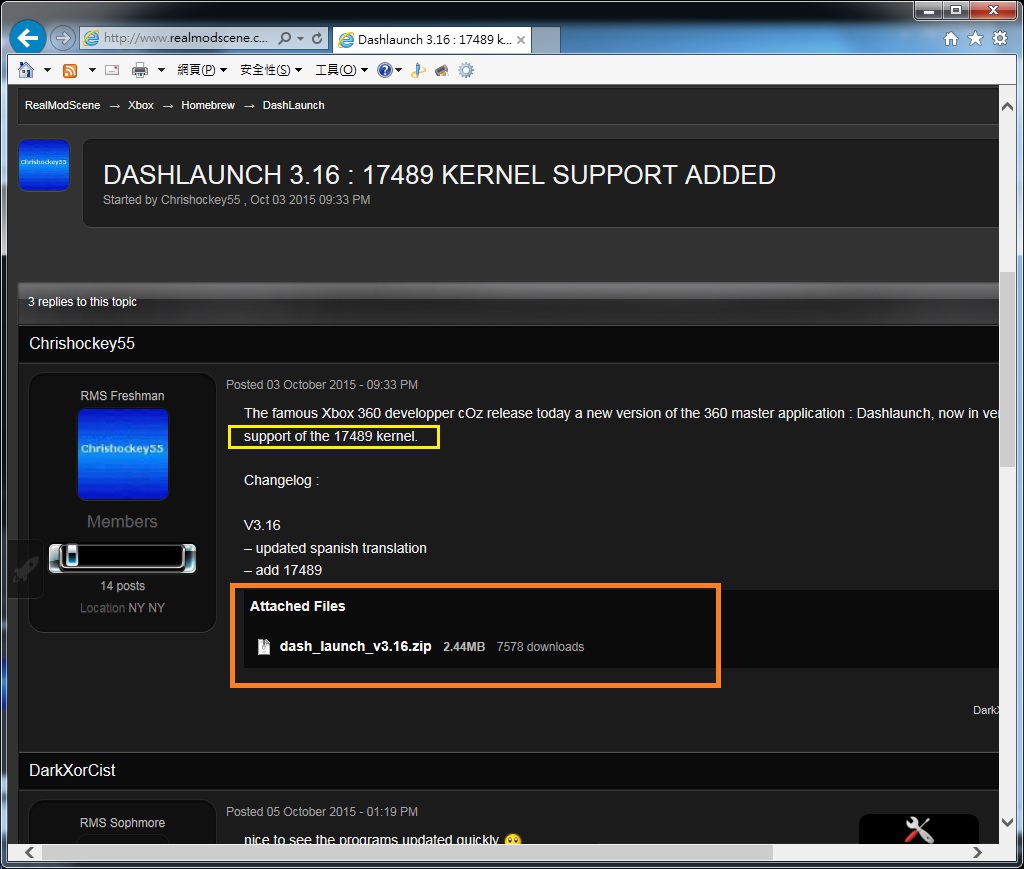The image size is (1024, 869).
Task: Close the Dashlaunch 3.16 tab
Action: [x=520, y=40]
